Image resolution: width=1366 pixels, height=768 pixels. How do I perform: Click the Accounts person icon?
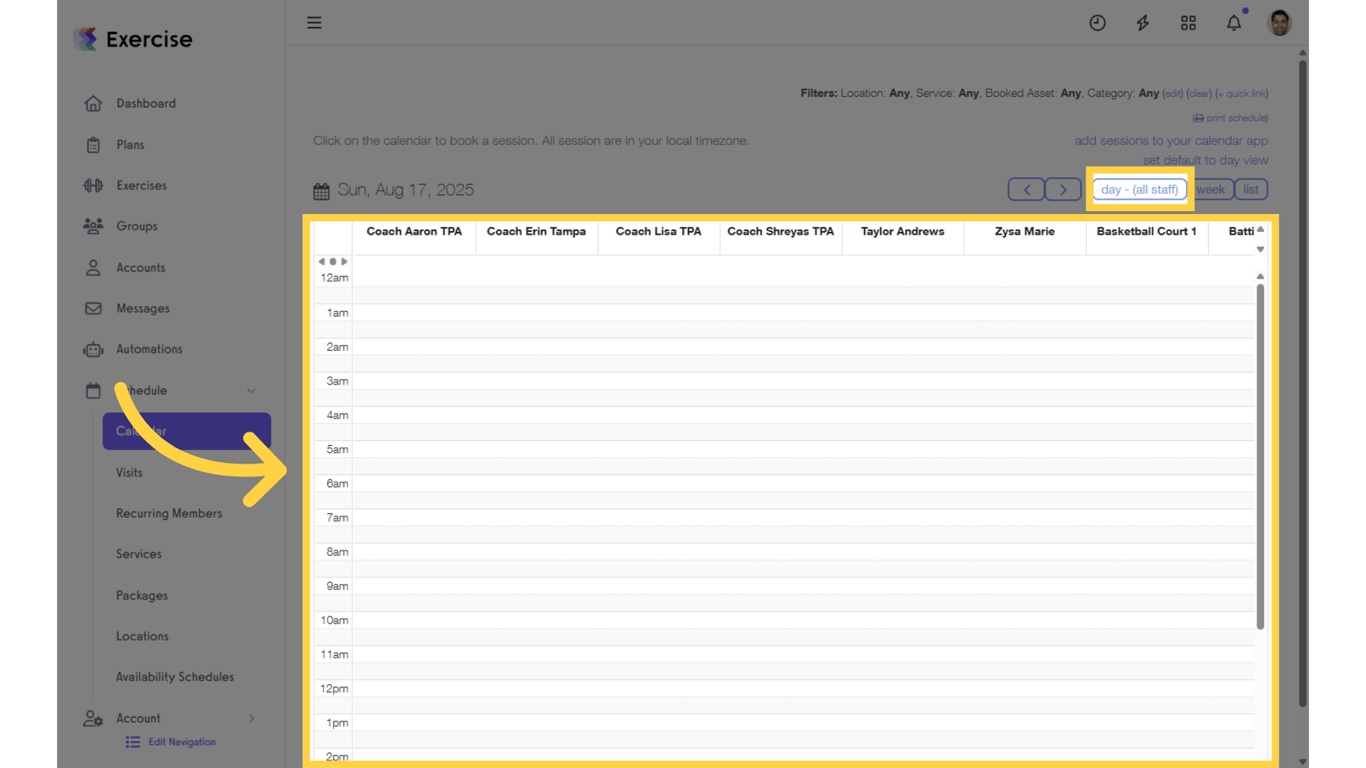click(93, 268)
